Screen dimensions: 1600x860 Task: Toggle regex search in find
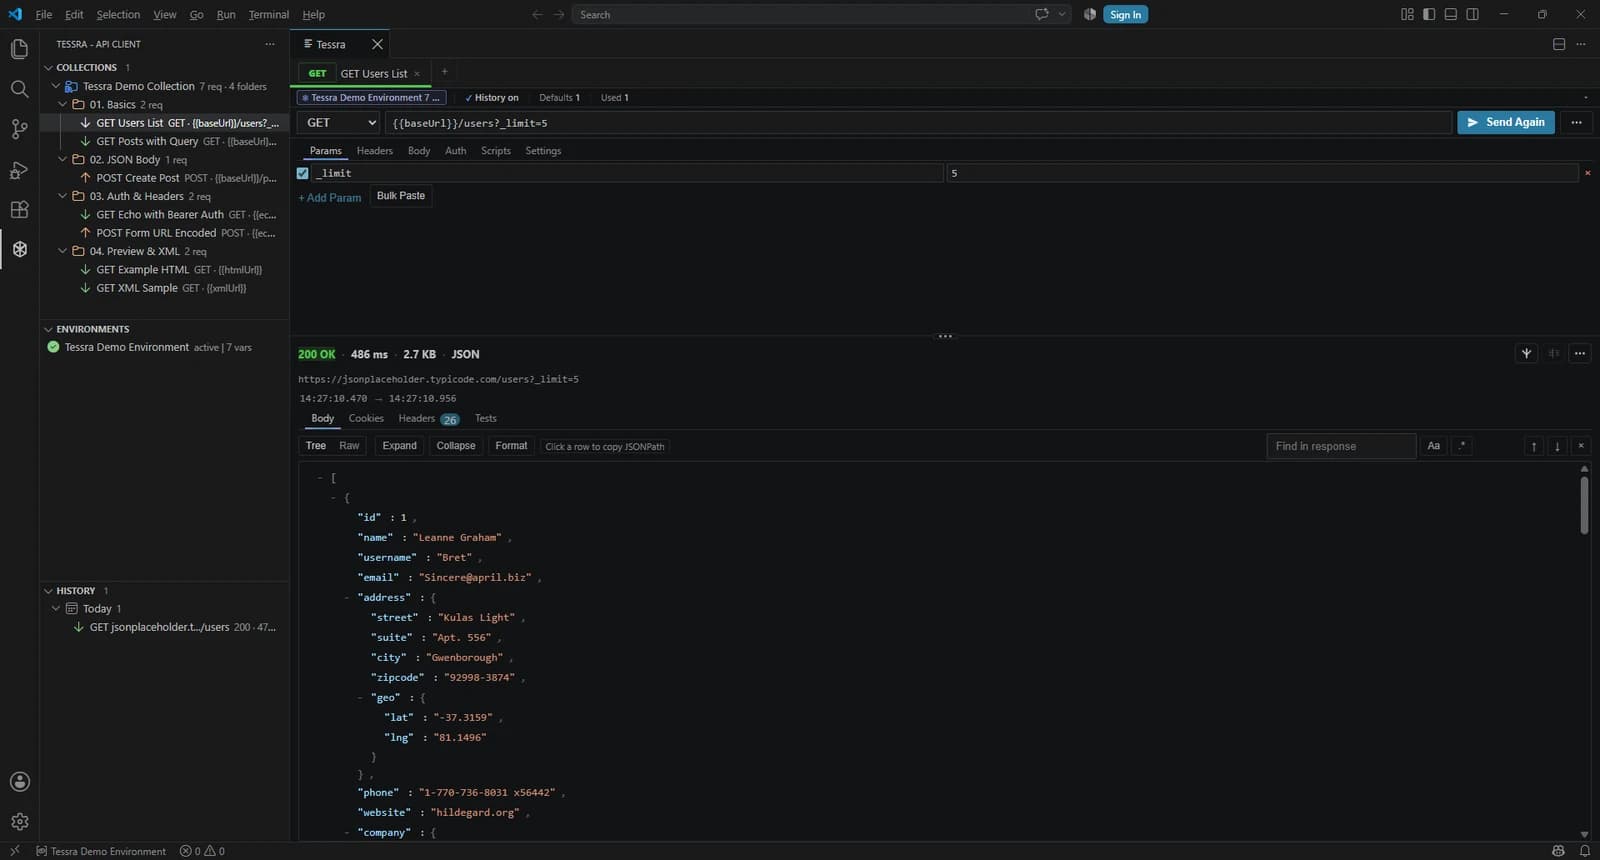pos(1462,446)
